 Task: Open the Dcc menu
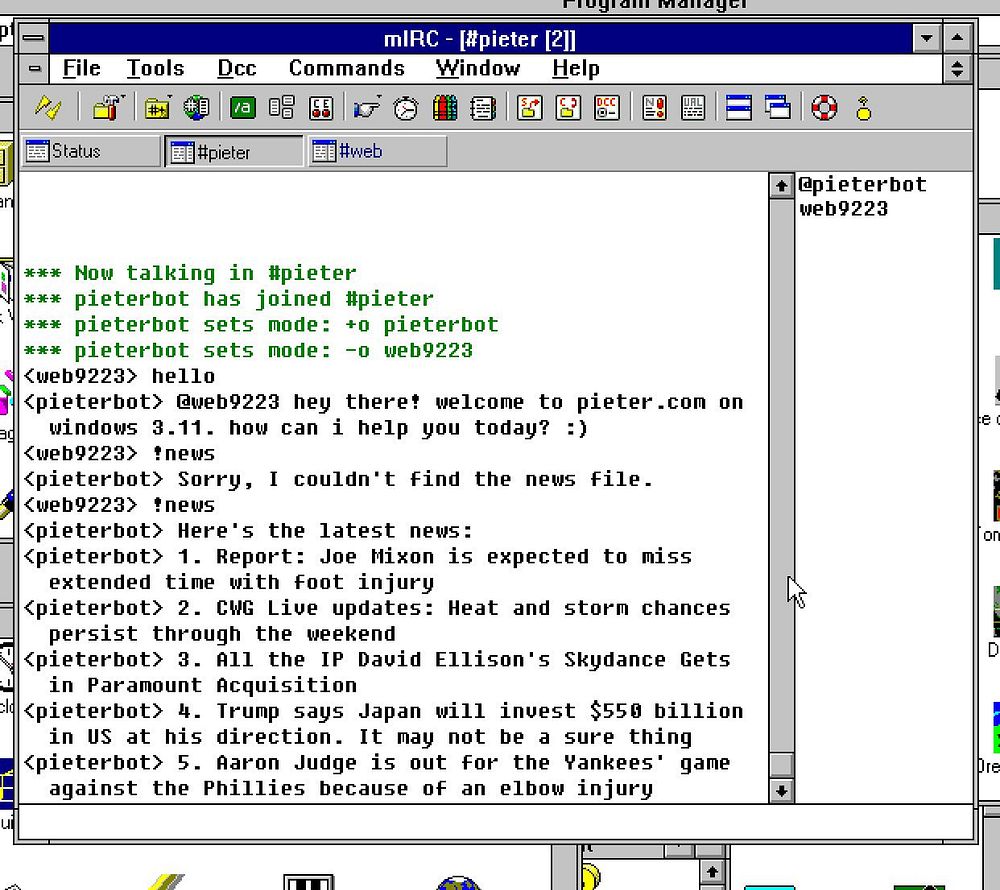237,68
